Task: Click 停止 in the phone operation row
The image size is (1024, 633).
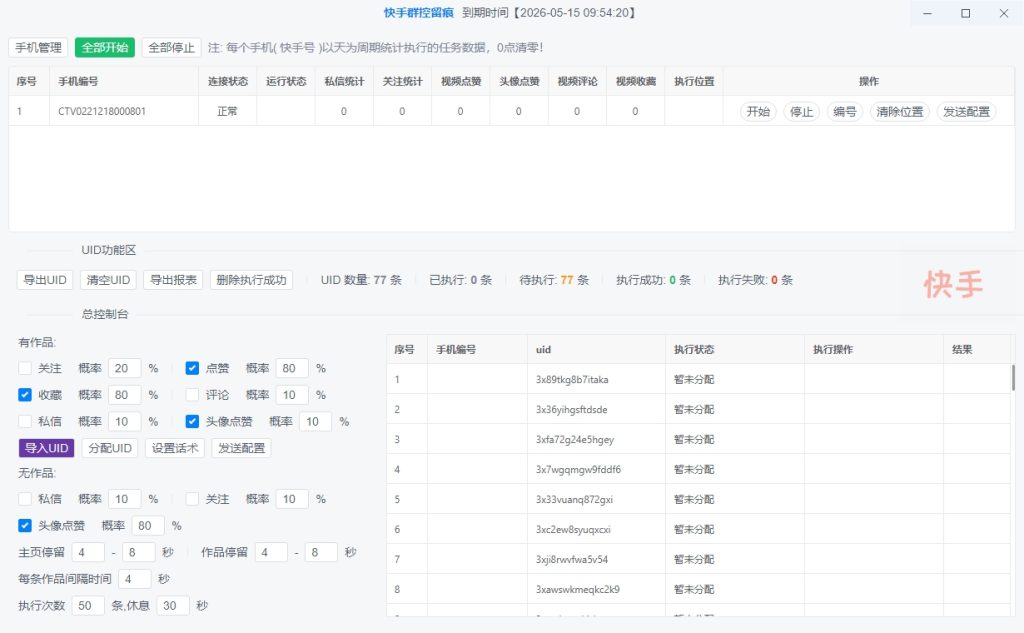Action: click(x=801, y=111)
